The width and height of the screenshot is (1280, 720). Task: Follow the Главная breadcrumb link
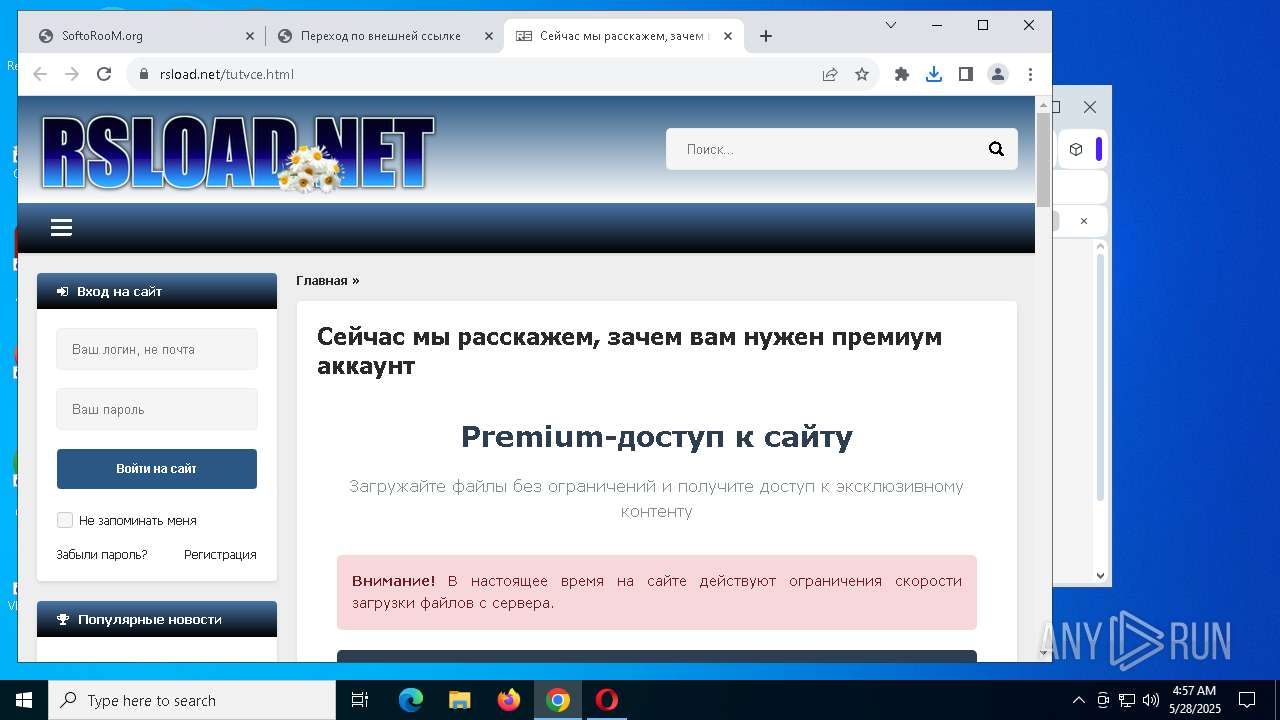click(321, 280)
